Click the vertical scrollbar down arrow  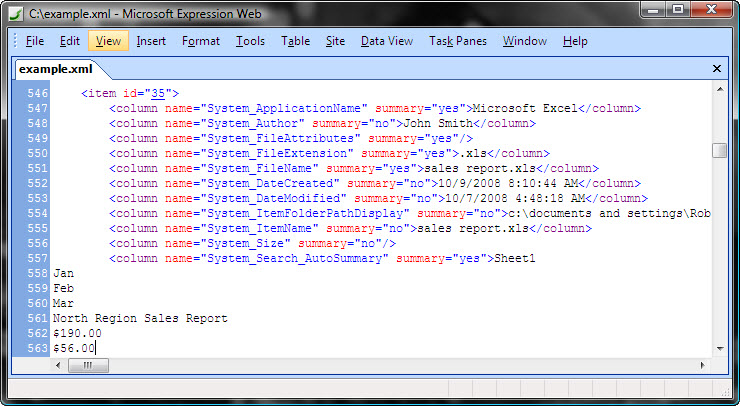coord(720,349)
